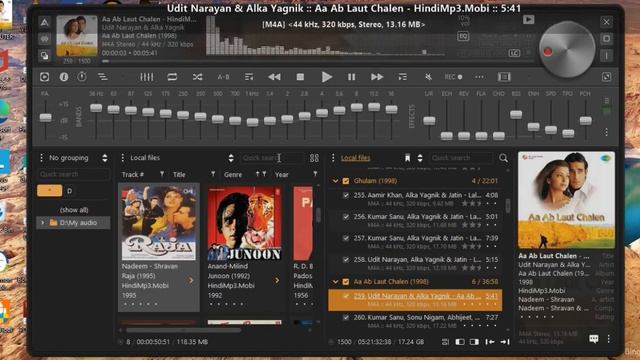Open the queue list icon next to A-B
Image resolution: width=640 pixels, height=360 pixels.
coord(249,77)
